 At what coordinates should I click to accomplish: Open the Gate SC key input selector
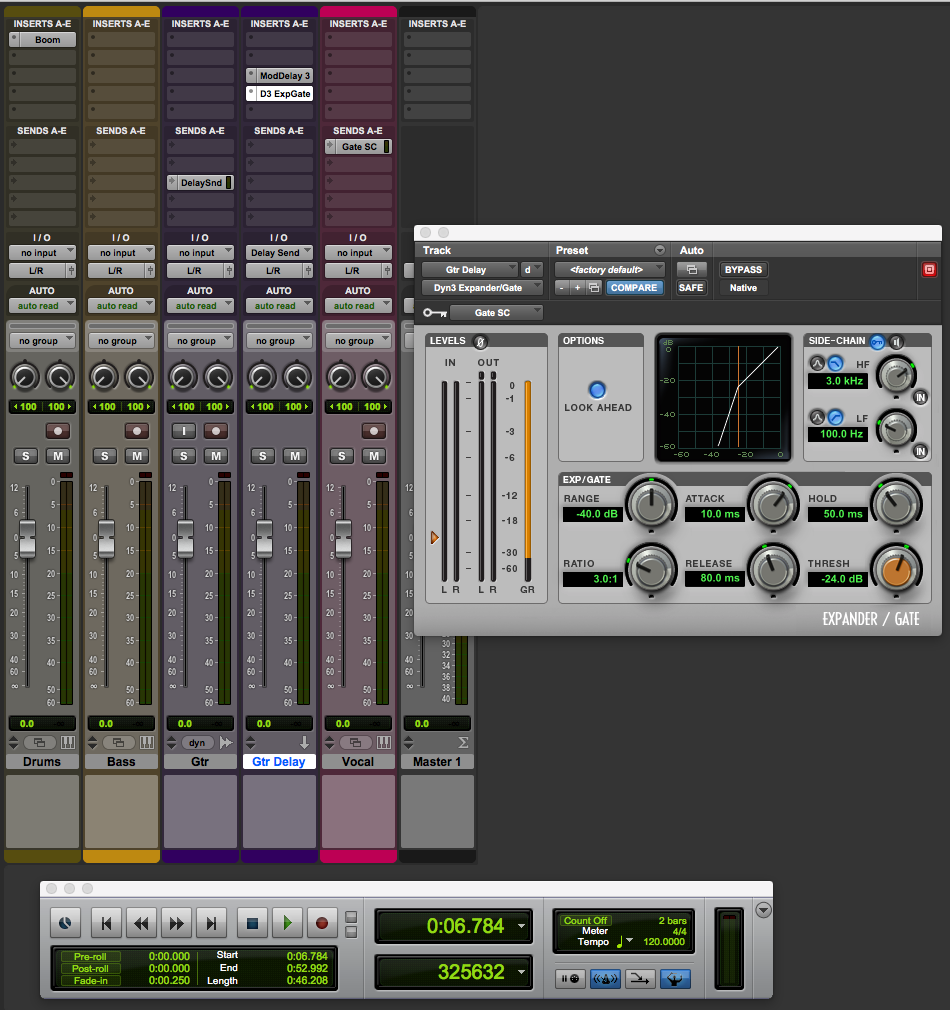495,312
